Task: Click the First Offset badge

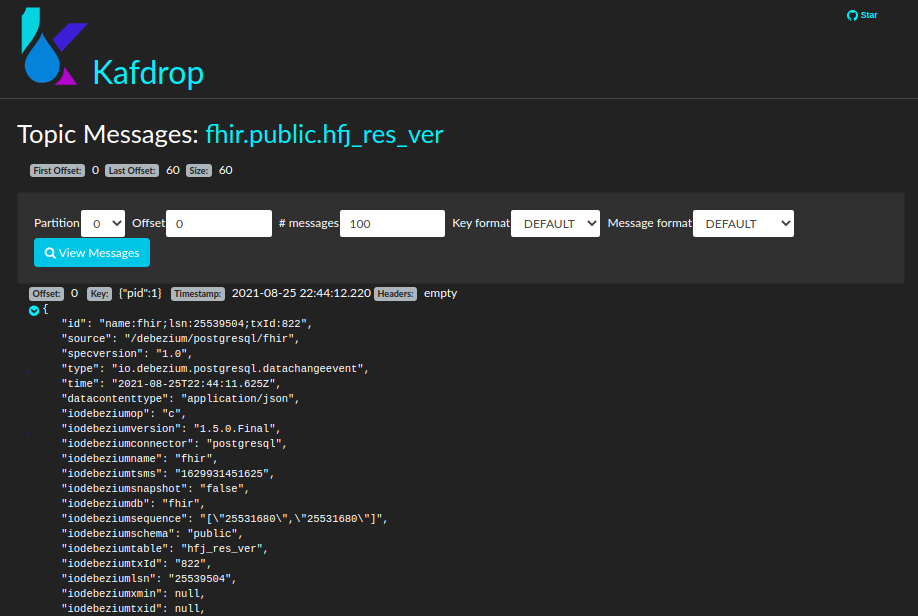Action: pyautogui.click(x=57, y=170)
